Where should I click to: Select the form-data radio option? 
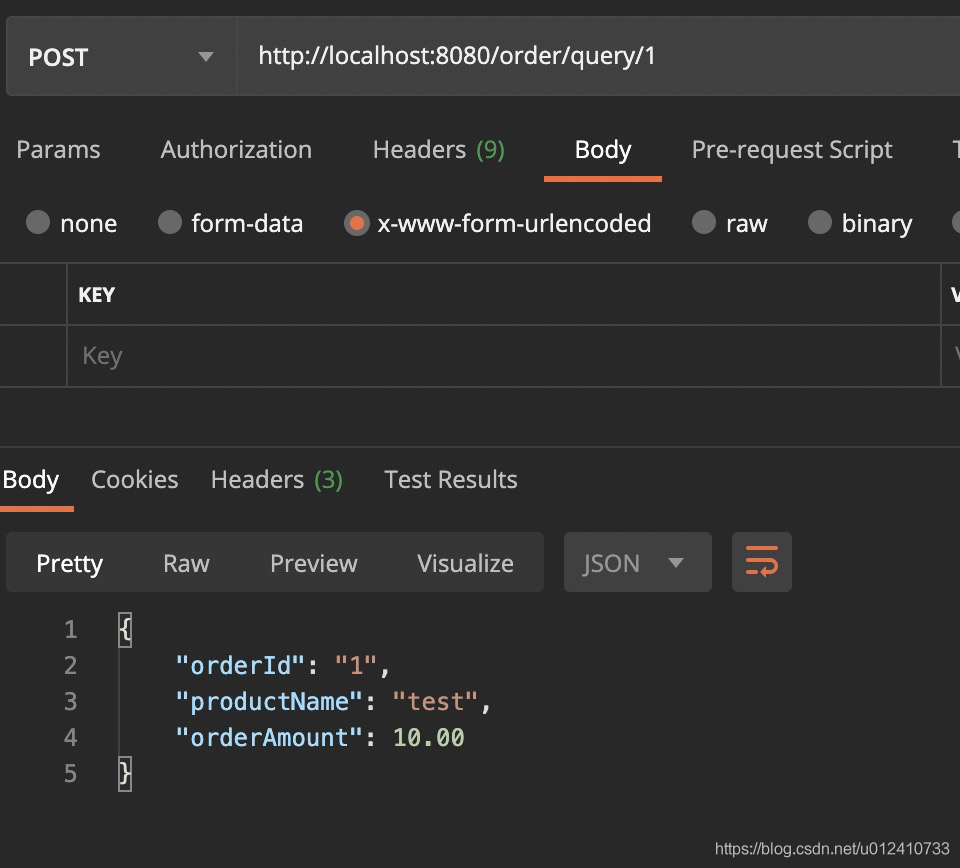171,223
